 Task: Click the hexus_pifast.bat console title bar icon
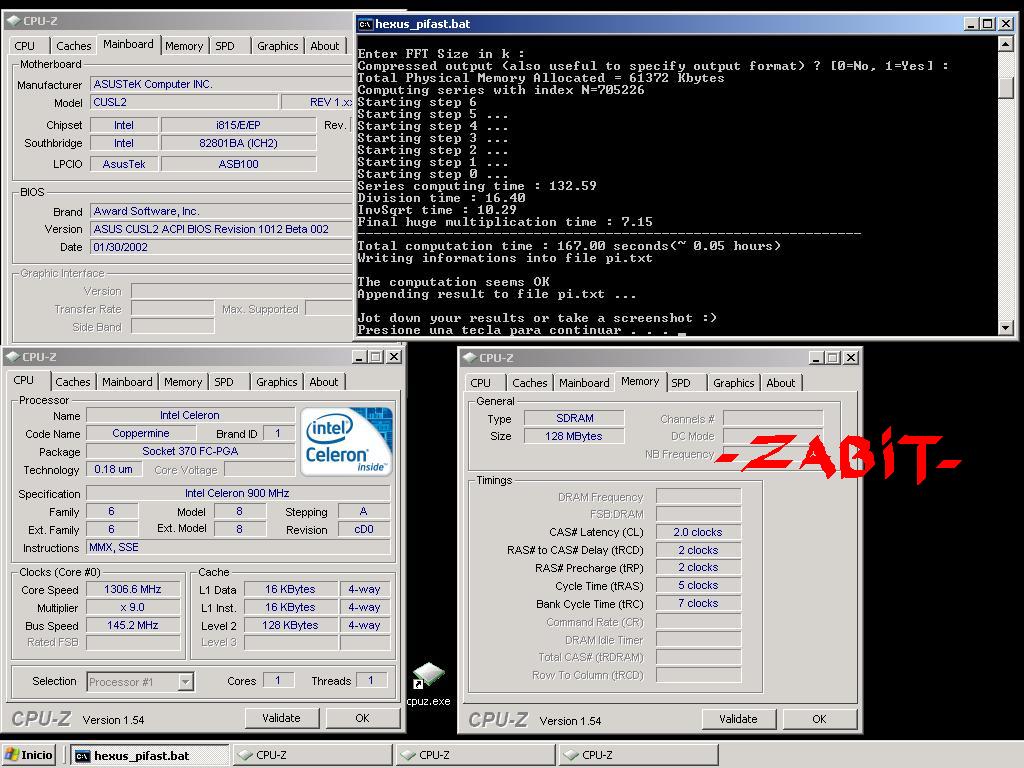365,24
